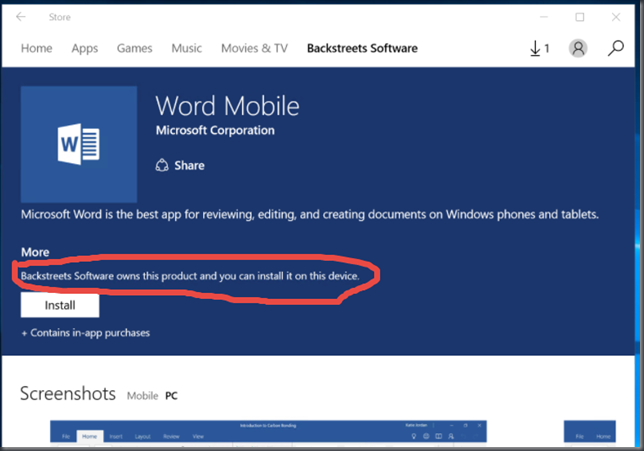Viewport: 644px width, 451px height.
Task: Open Store search with magnifier icon
Action: (616, 48)
